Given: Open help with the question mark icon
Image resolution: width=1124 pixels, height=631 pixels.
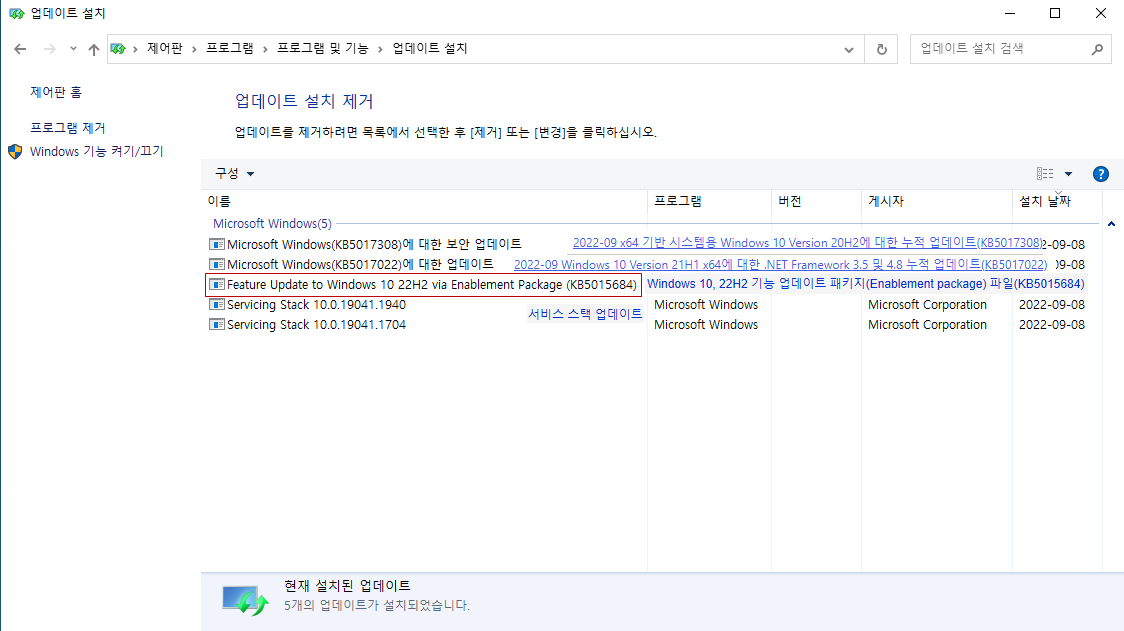Looking at the screenshot, I should tap(1100, 174).
